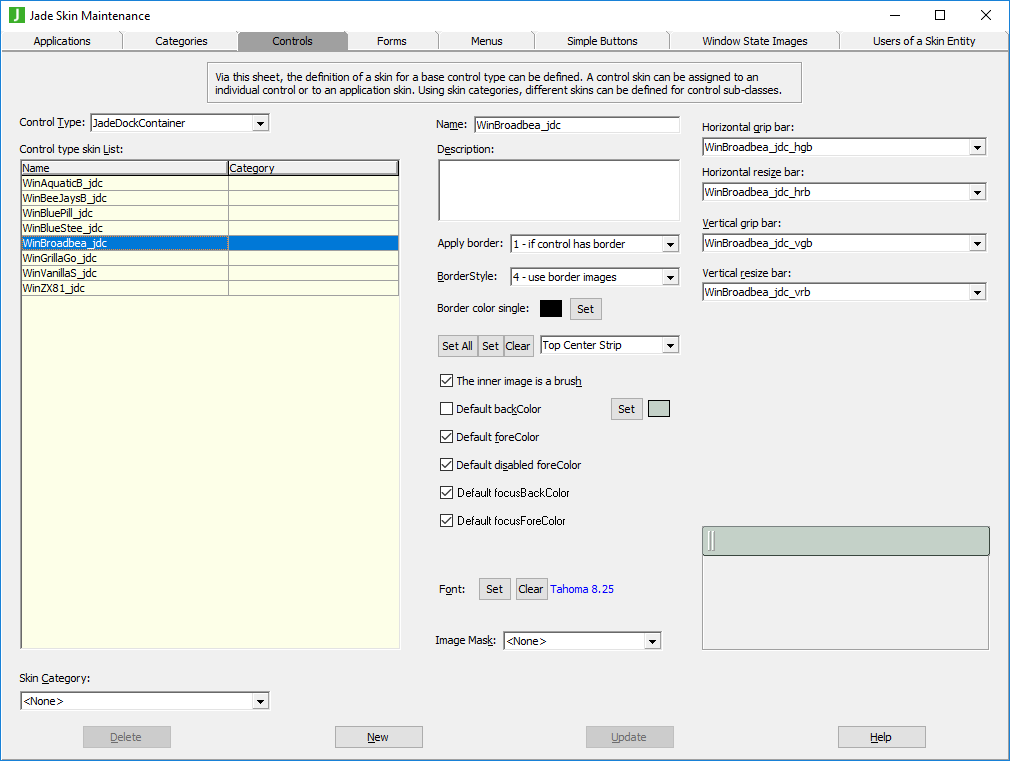Open the Skin Category dropdown
This screenshot has width=1010, height=761.
[260, 702]
